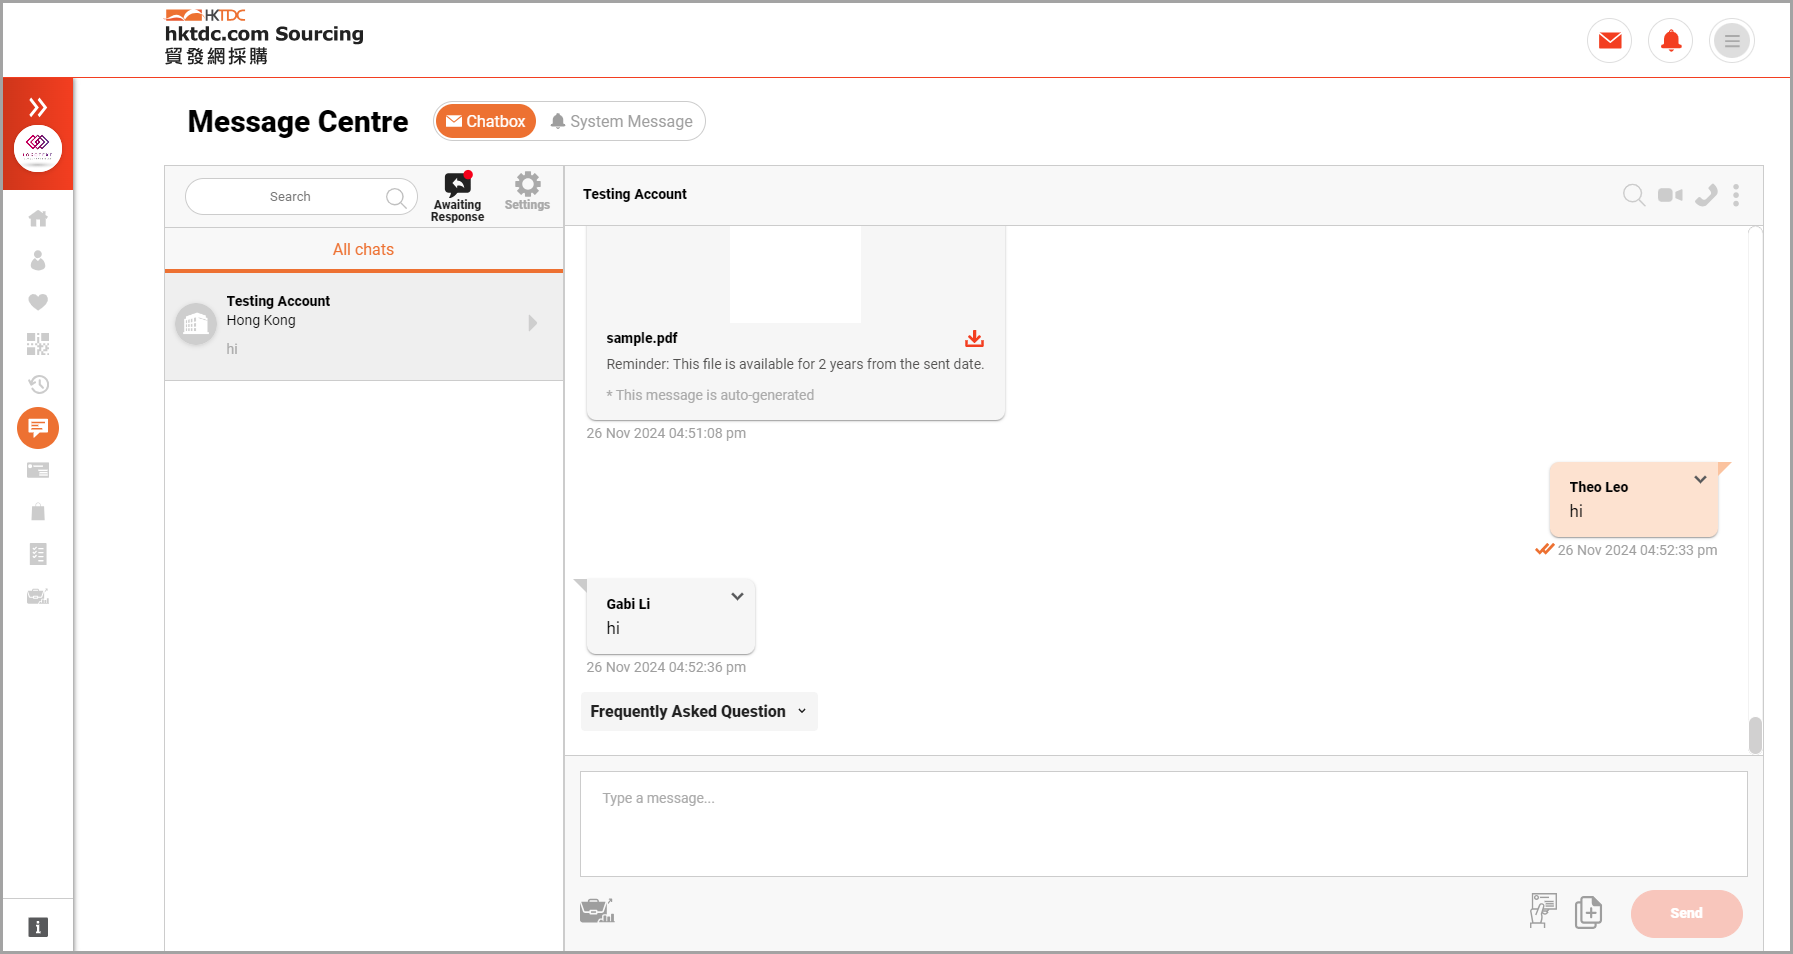Click the Send button
Screen dimensions: 1793x954
(1685, 913)
